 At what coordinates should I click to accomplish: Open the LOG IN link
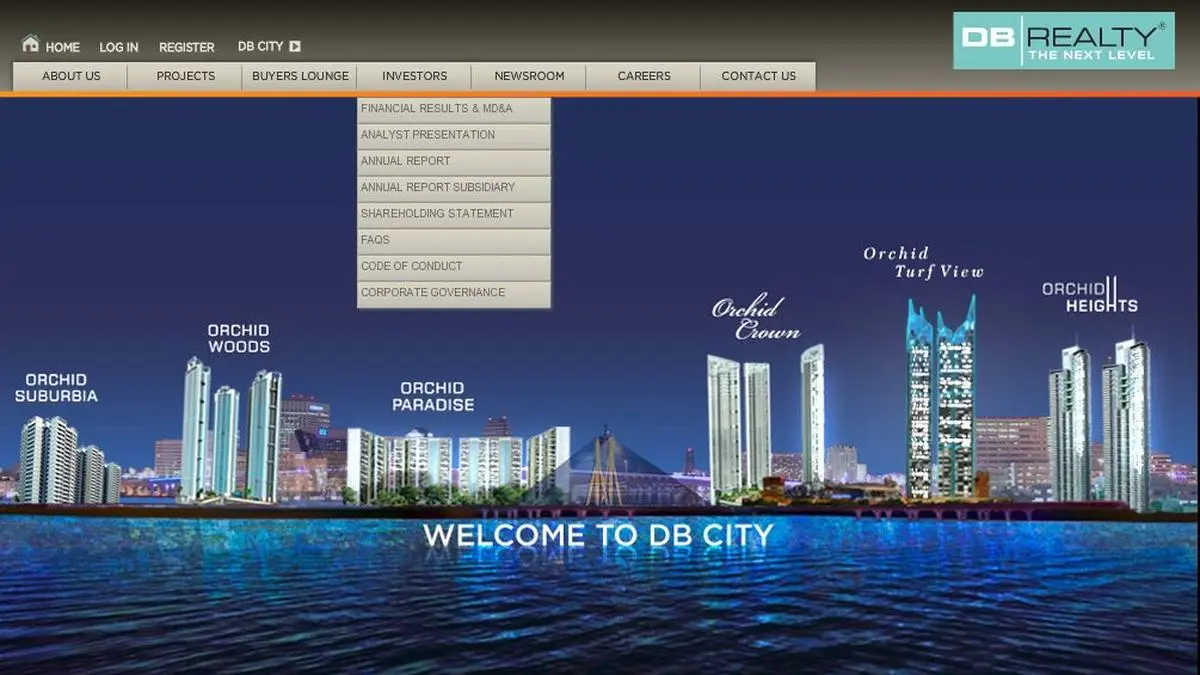[118, 46]
